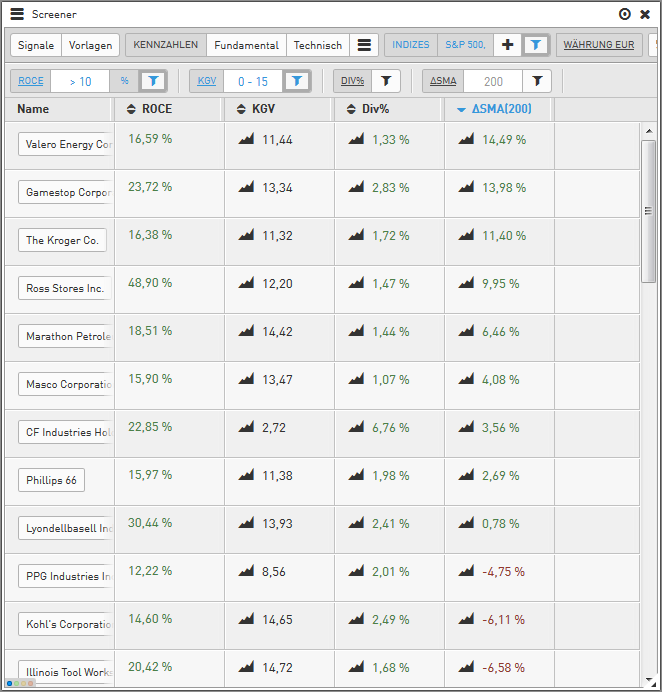Open Ross Stores Inc. stock
This screenshot has height=692, width=662.
65,288
